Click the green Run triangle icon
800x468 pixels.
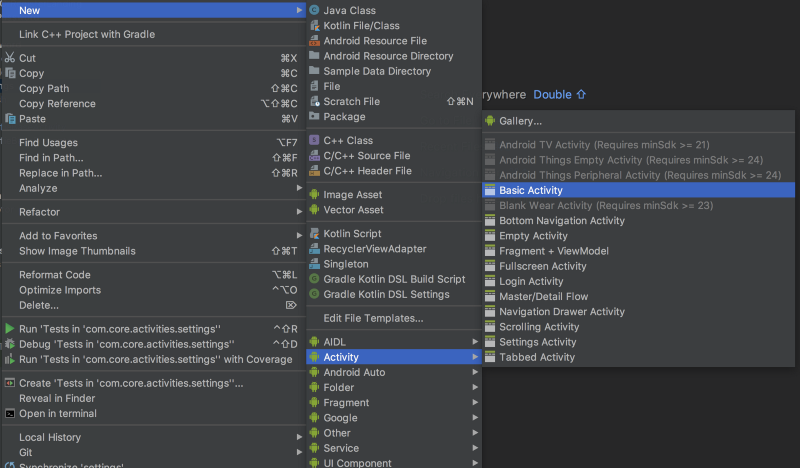coord(10,329)
